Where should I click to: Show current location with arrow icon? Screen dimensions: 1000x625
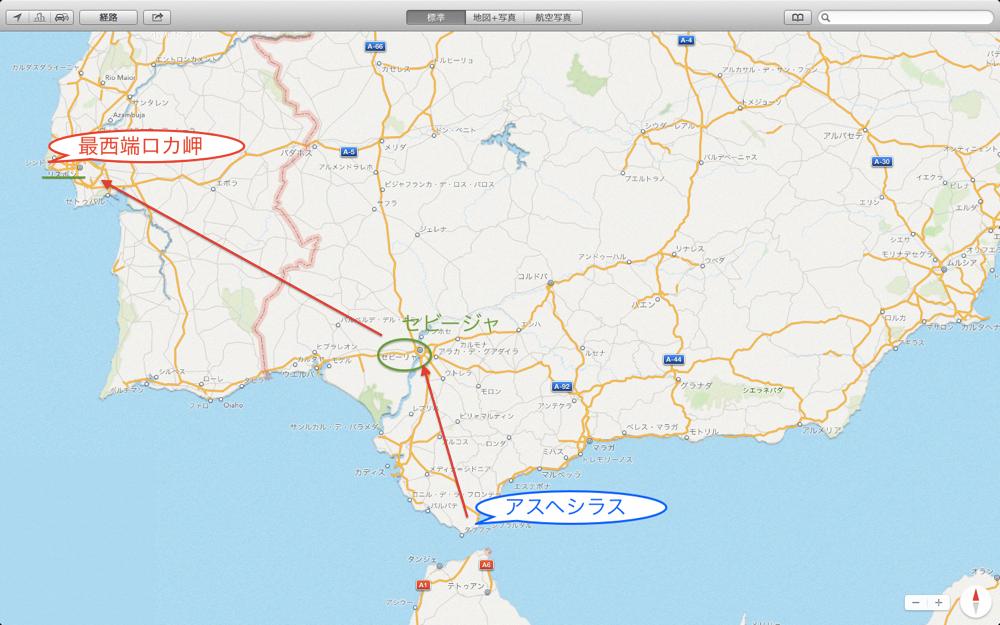[17, 17]
